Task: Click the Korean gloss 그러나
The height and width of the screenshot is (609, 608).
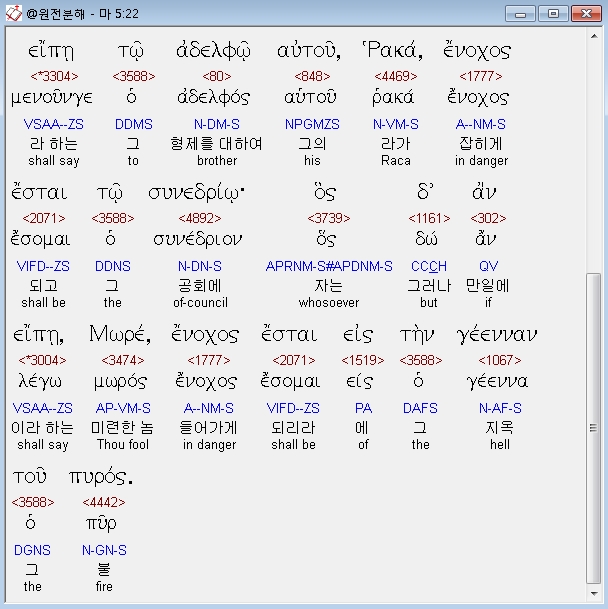Action: [429, 286]
